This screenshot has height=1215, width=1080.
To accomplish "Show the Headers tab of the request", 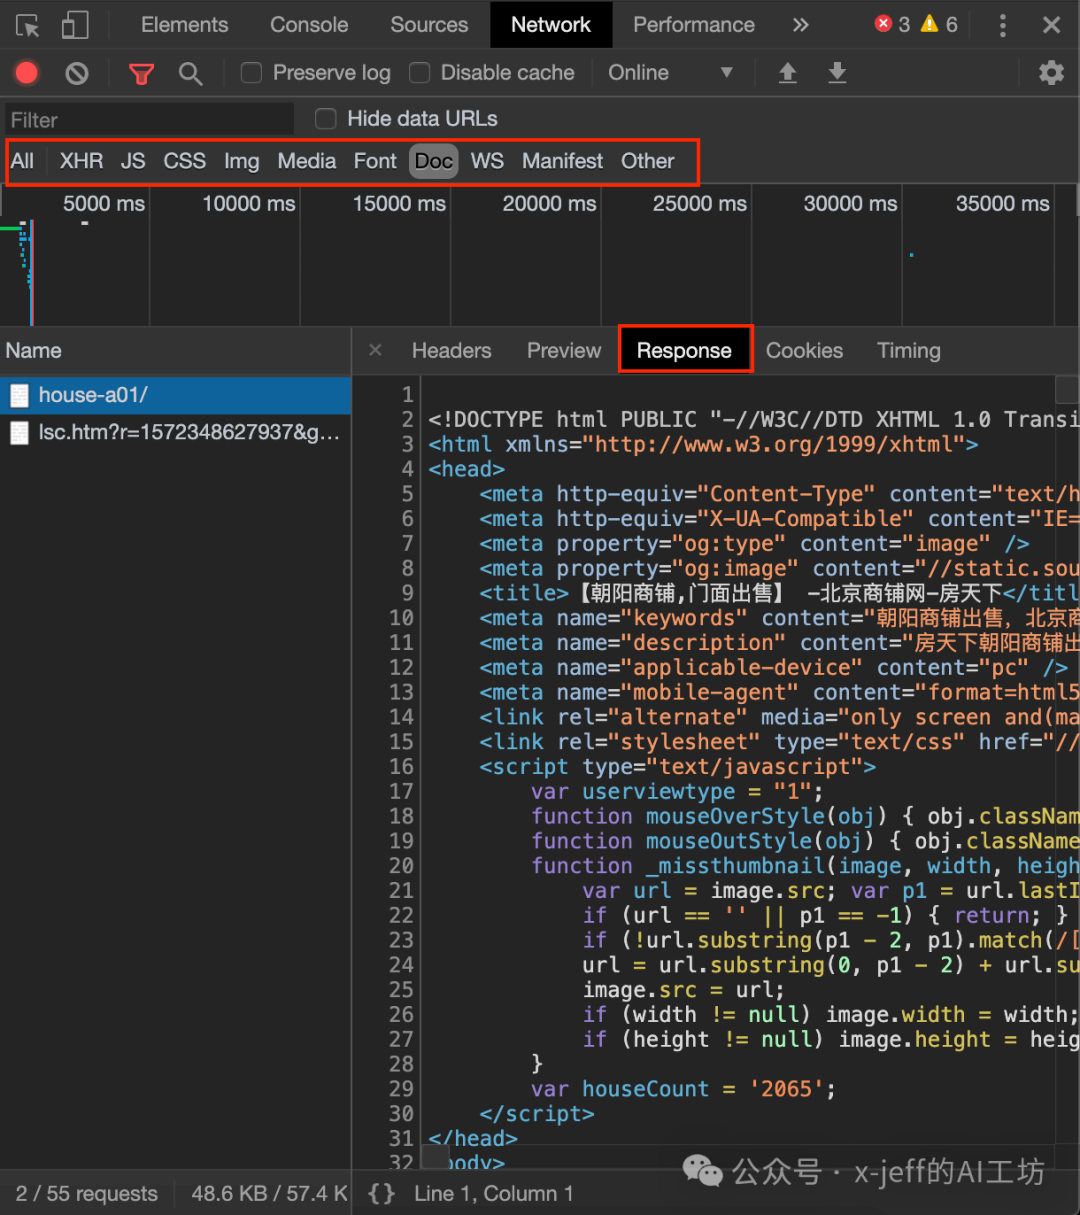I will click(x=451, y=351).
